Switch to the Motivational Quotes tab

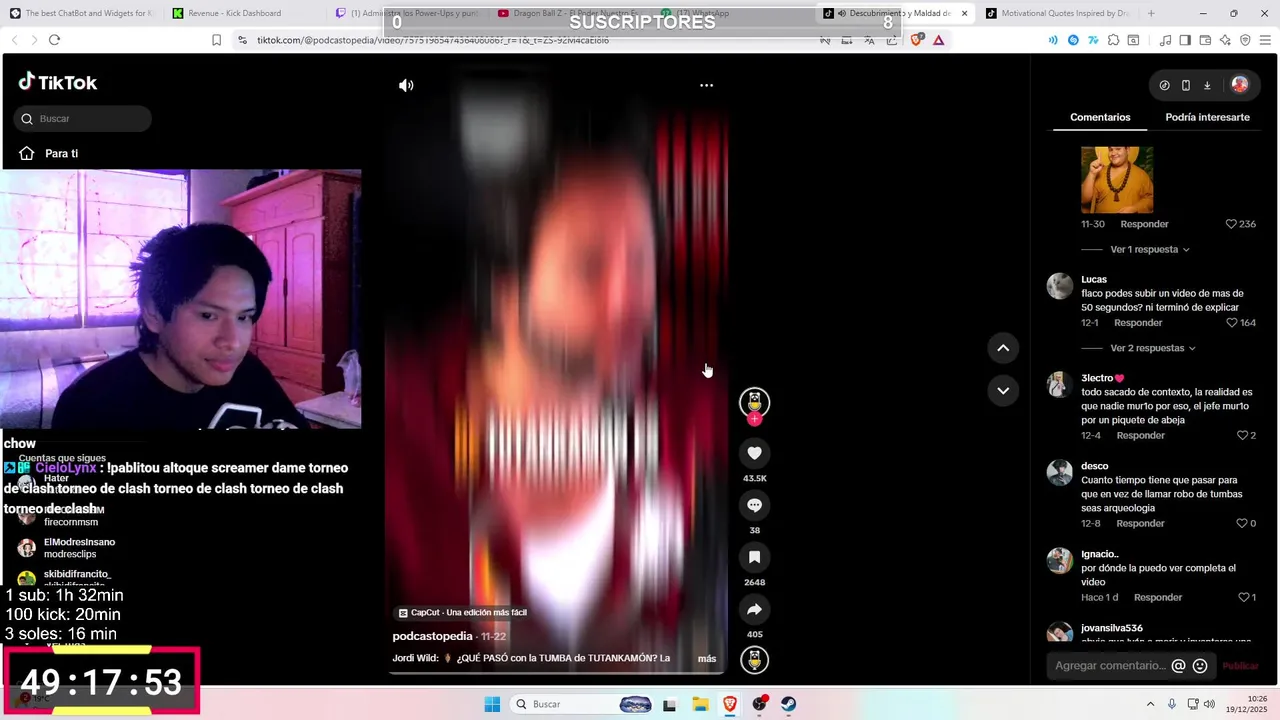pyautogui.click(x=1060, y=13)
